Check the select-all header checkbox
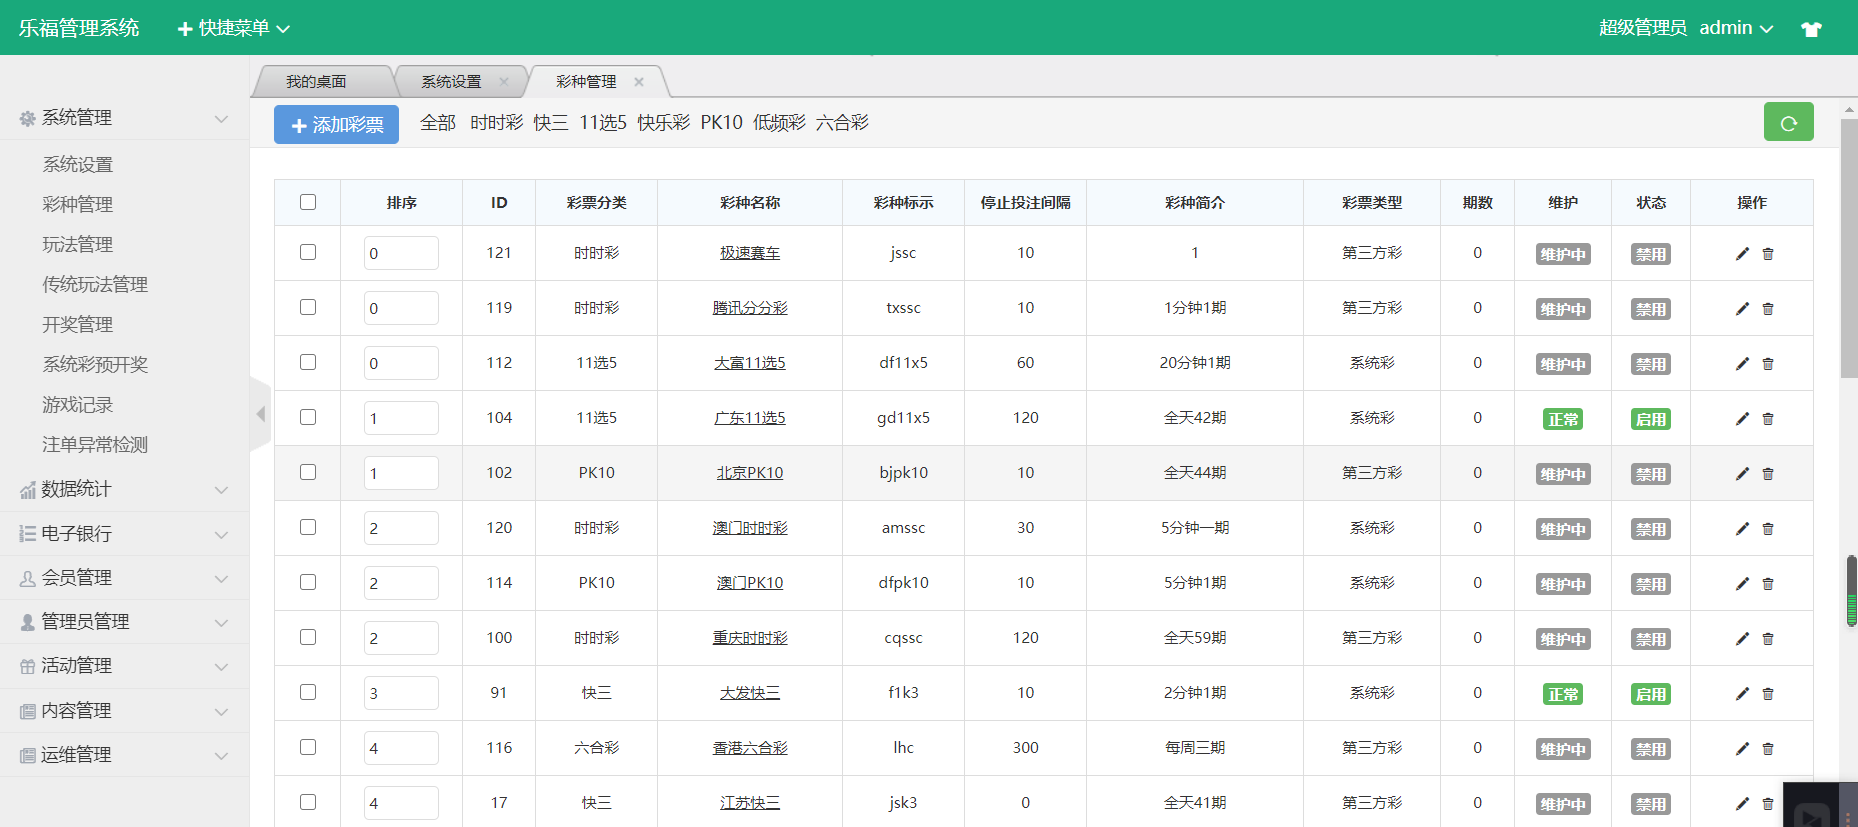Viewport: 1858px width, 827px height. tap(308, 202)
